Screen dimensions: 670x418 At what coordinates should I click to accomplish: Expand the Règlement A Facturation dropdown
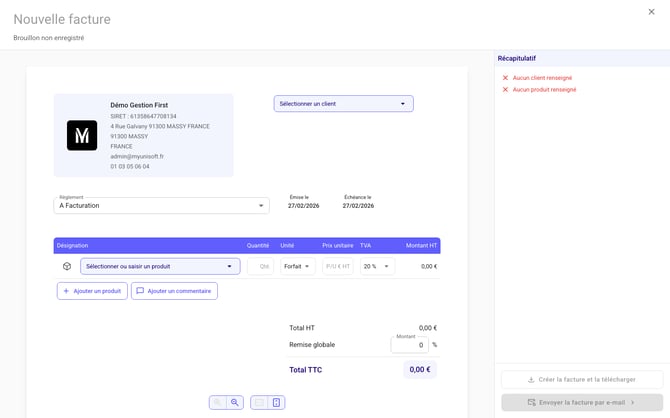point(161,205)
